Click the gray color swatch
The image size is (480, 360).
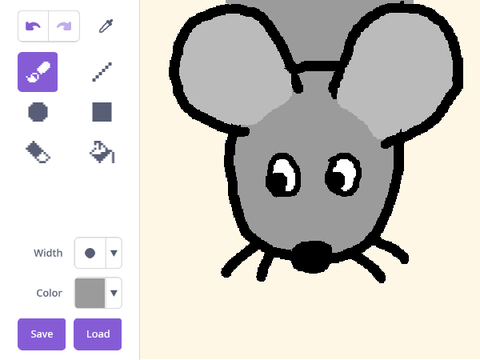[x=90, y=293]
